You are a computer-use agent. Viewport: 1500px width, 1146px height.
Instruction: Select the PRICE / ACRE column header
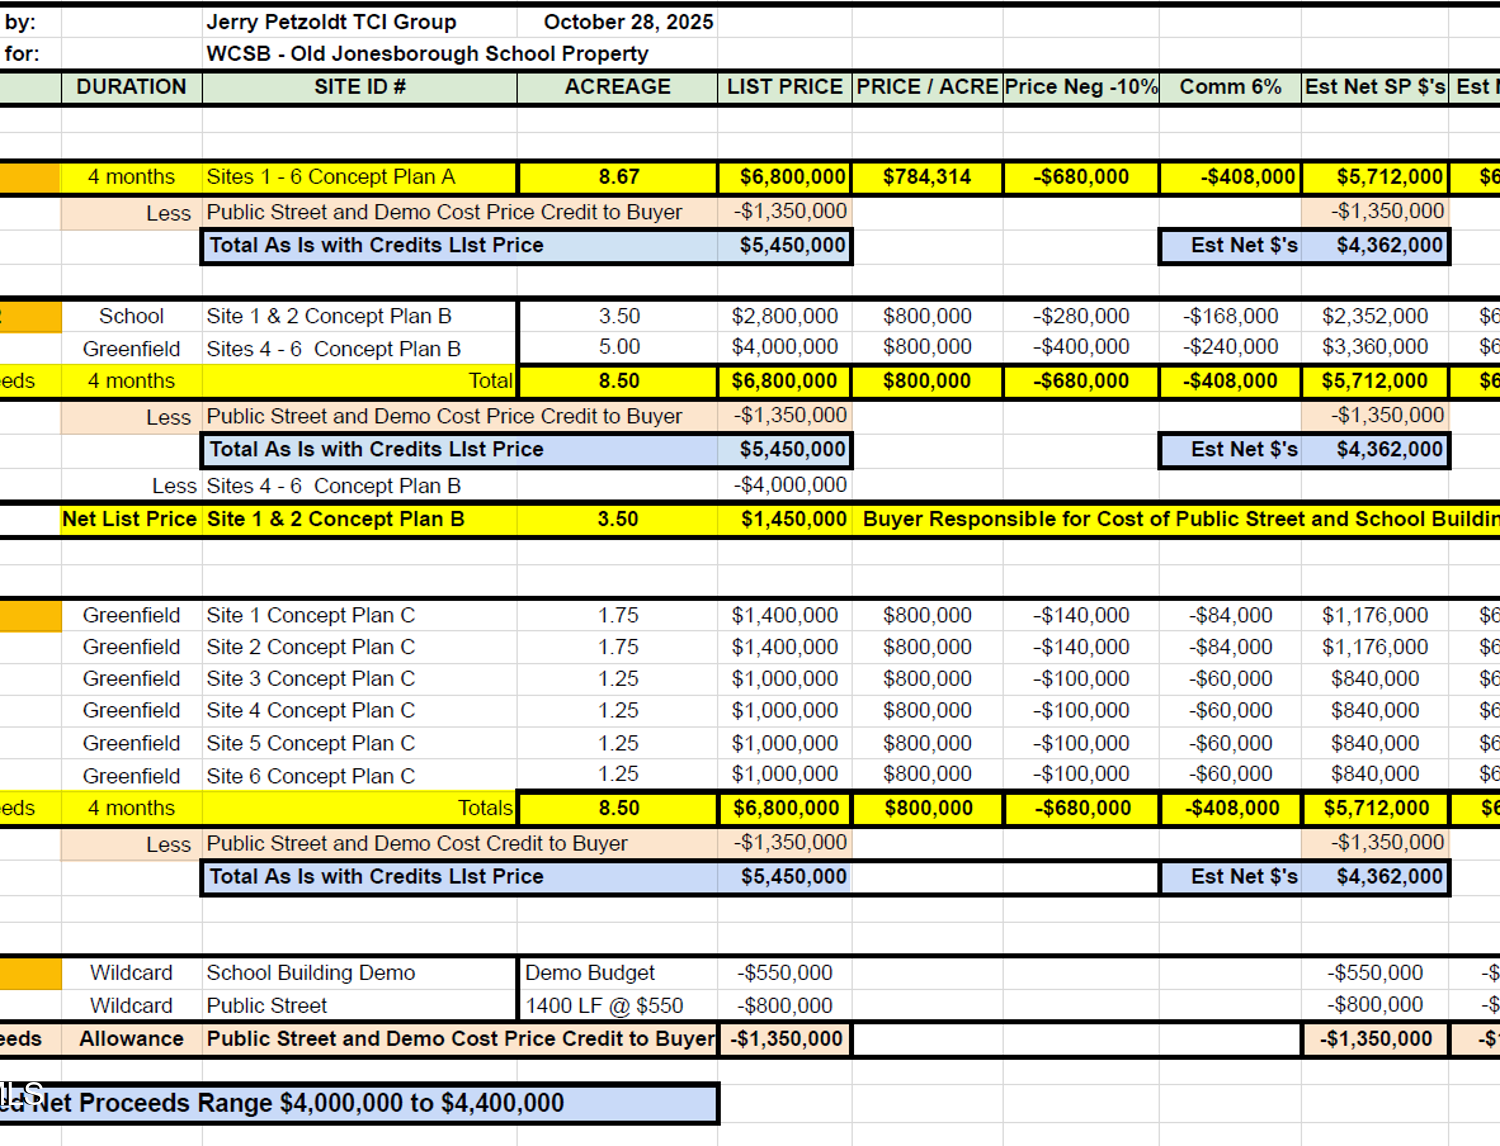click(927, 87)
